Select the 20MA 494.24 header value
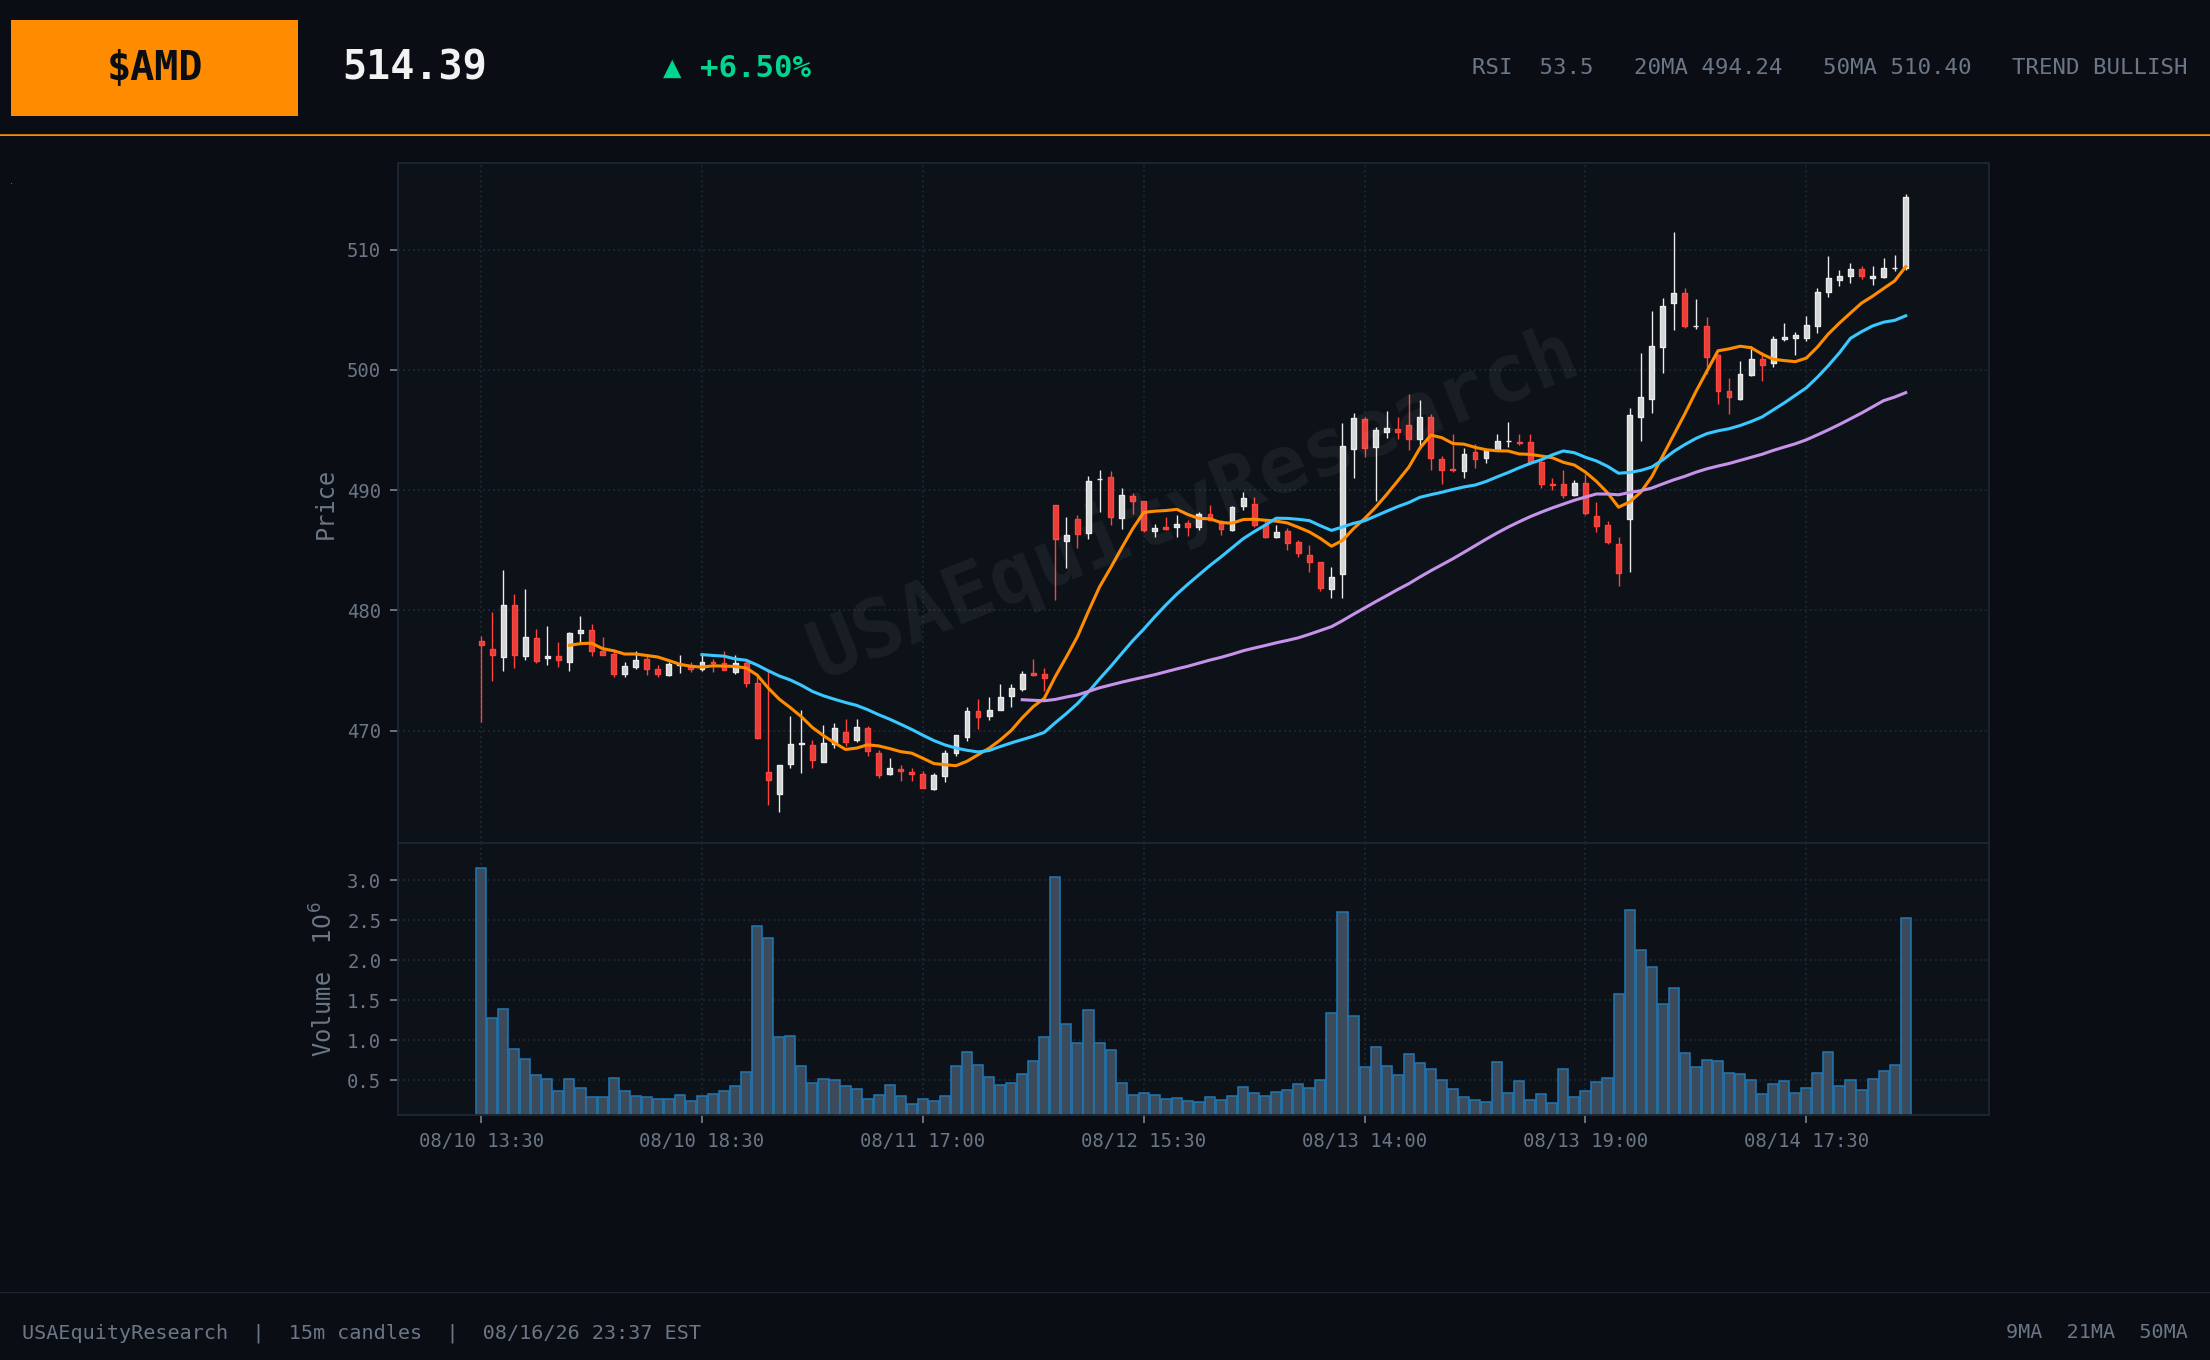 coord(1708,67)
